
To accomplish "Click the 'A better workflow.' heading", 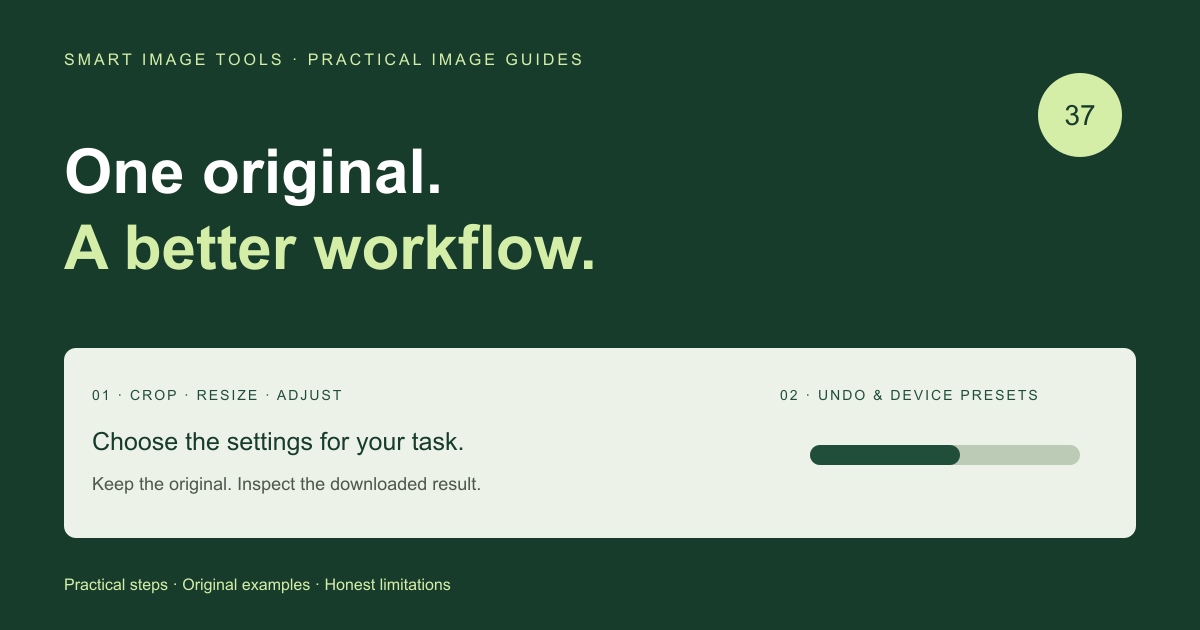I will tap(330, 248).
